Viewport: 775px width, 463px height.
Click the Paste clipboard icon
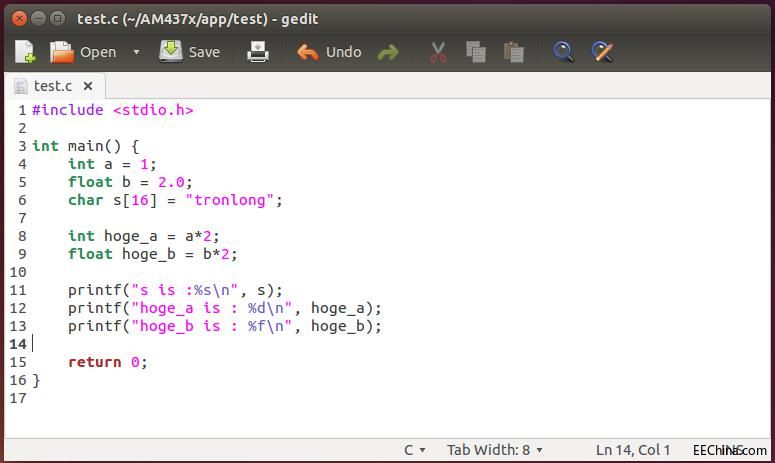click(514, 52)
